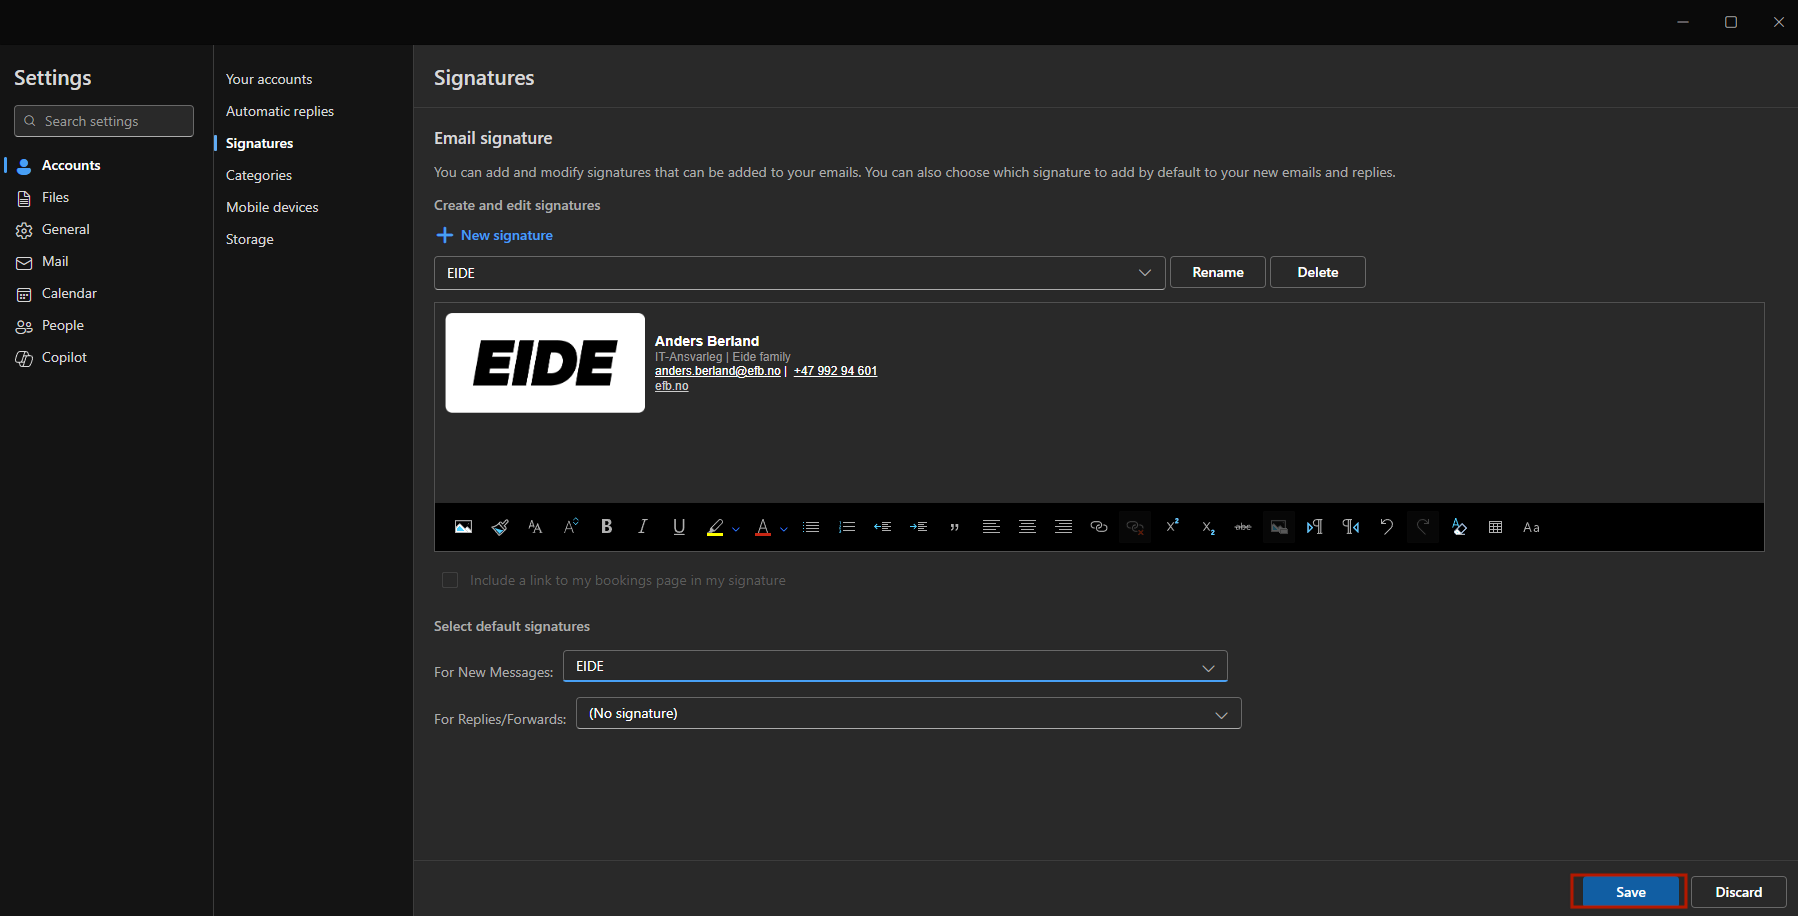Open General settings section
The image size is (1798, 916).
pyautogui.click(x=66, y=229)
